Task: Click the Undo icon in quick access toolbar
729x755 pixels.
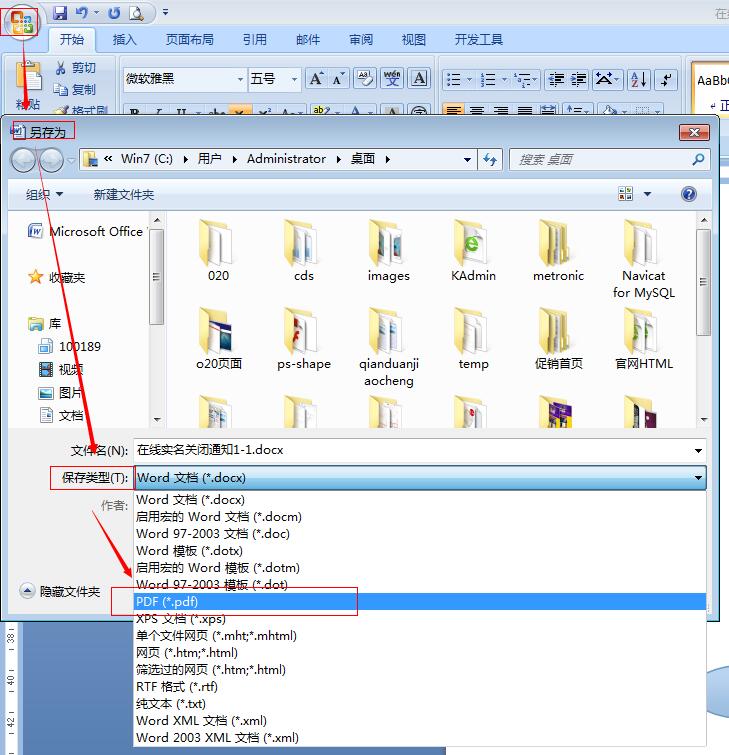Action: point(82,13)
